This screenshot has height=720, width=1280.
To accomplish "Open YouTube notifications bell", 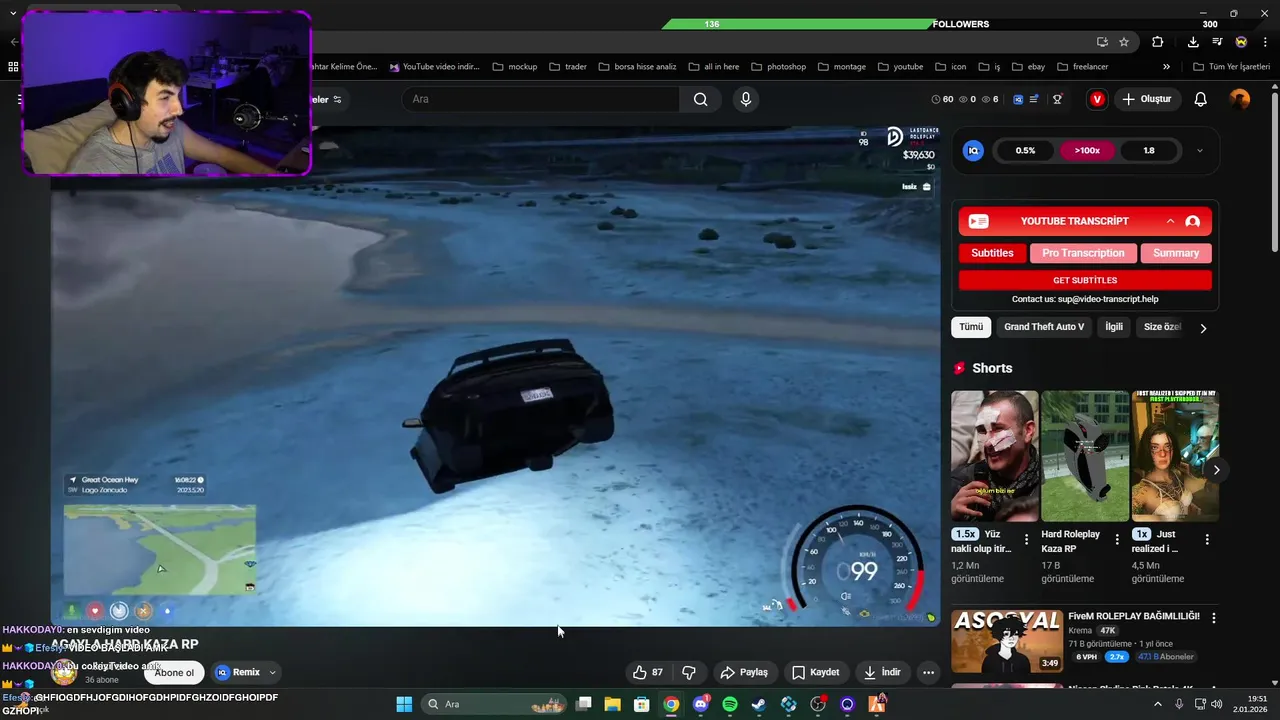I will 1201,99.
